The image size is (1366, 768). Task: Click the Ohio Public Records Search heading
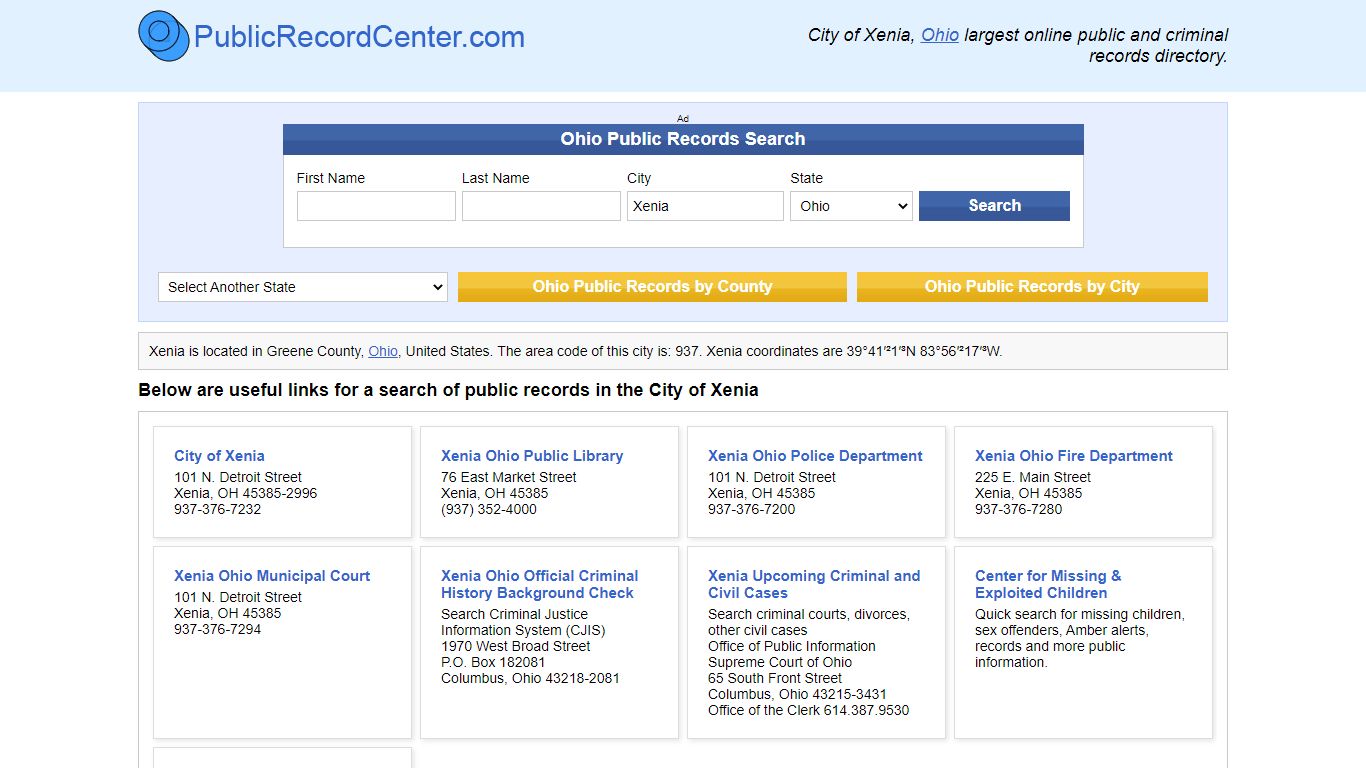(x=683, y=139)
